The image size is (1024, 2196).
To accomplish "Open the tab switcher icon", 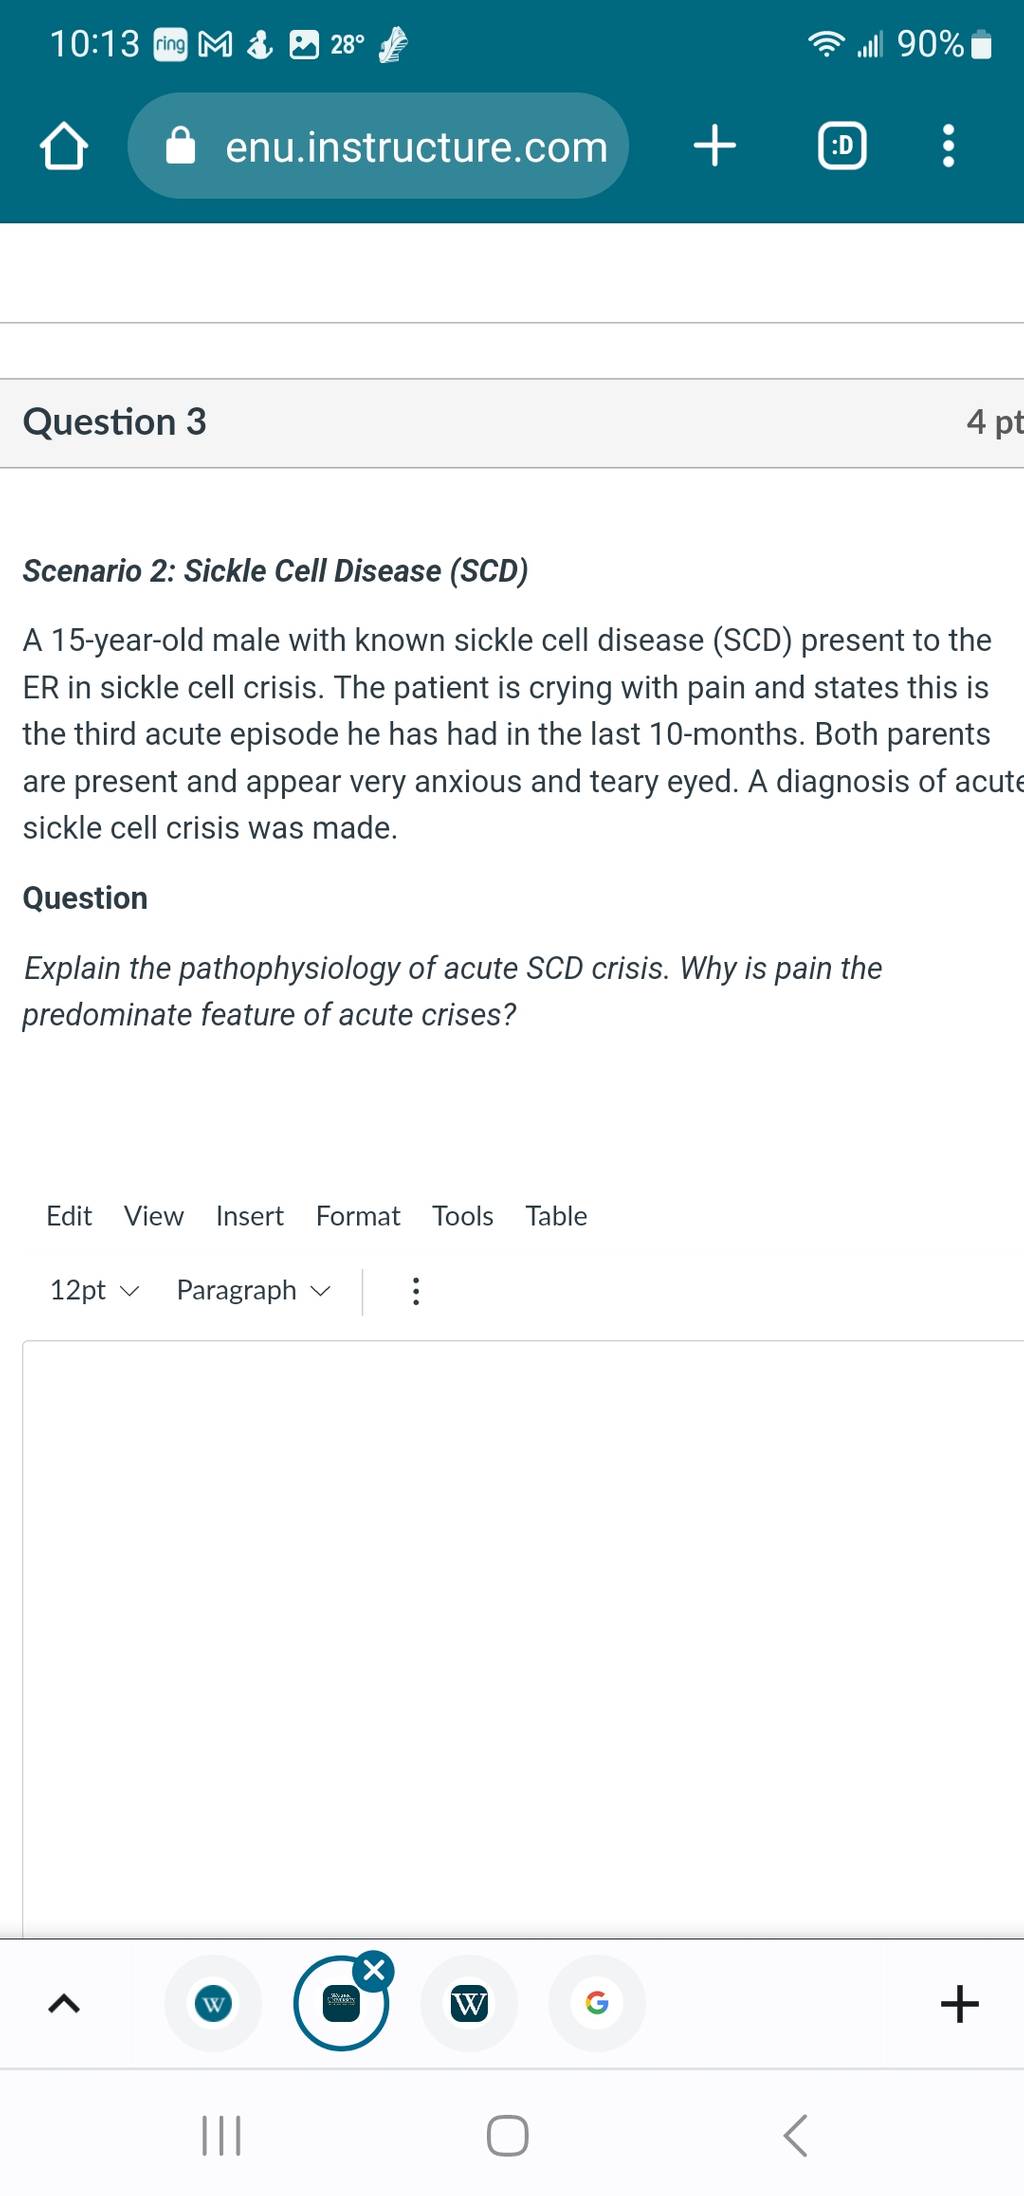I will [x=842, y=146].
